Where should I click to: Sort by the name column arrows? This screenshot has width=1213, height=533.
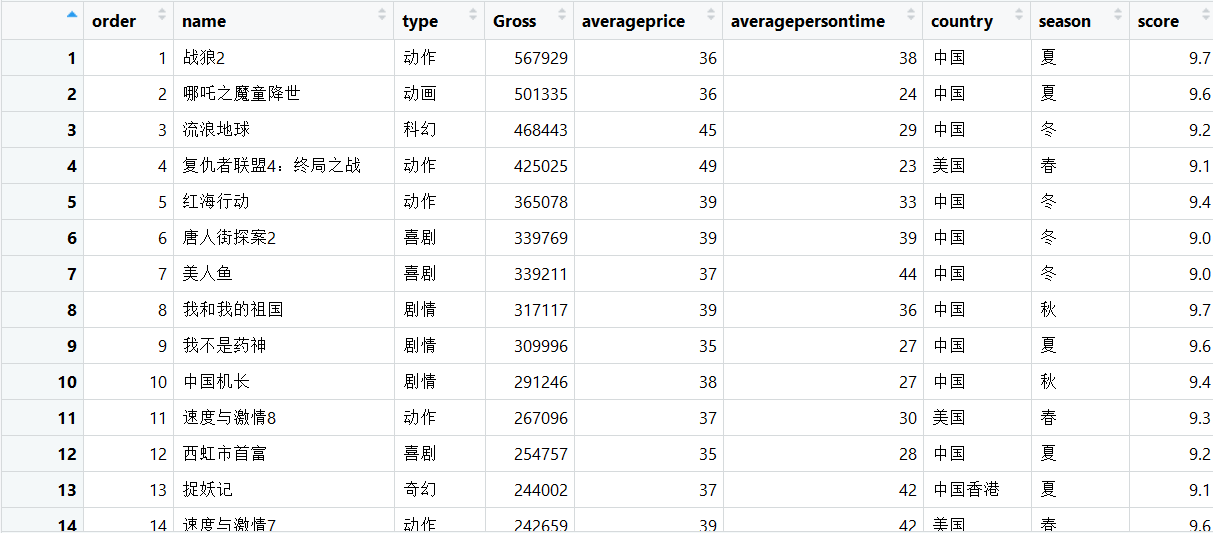pos(382,16)
